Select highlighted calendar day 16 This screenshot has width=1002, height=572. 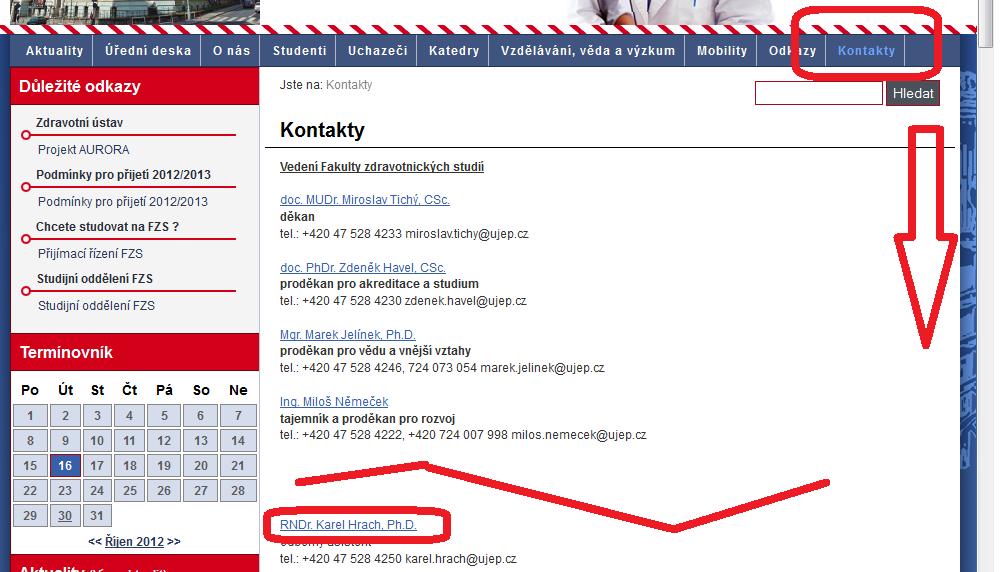point(65,465)
